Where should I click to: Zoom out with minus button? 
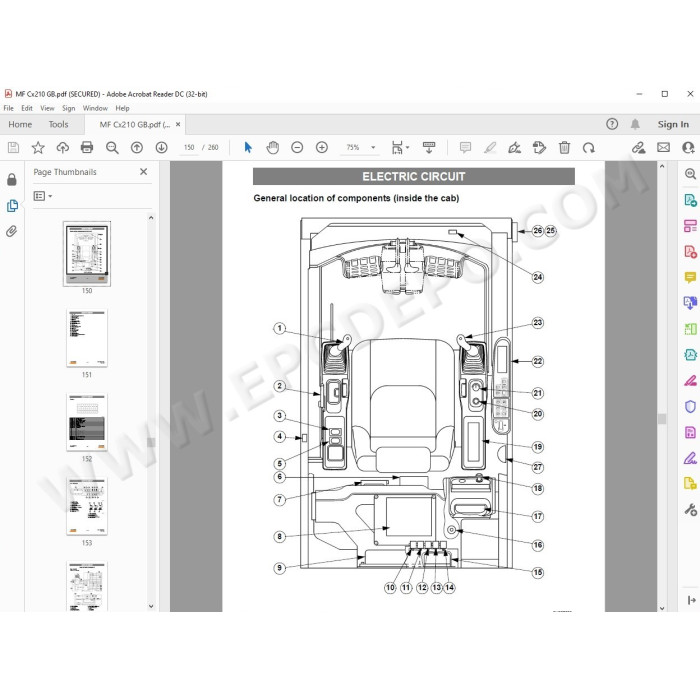(x=297, y=147)
